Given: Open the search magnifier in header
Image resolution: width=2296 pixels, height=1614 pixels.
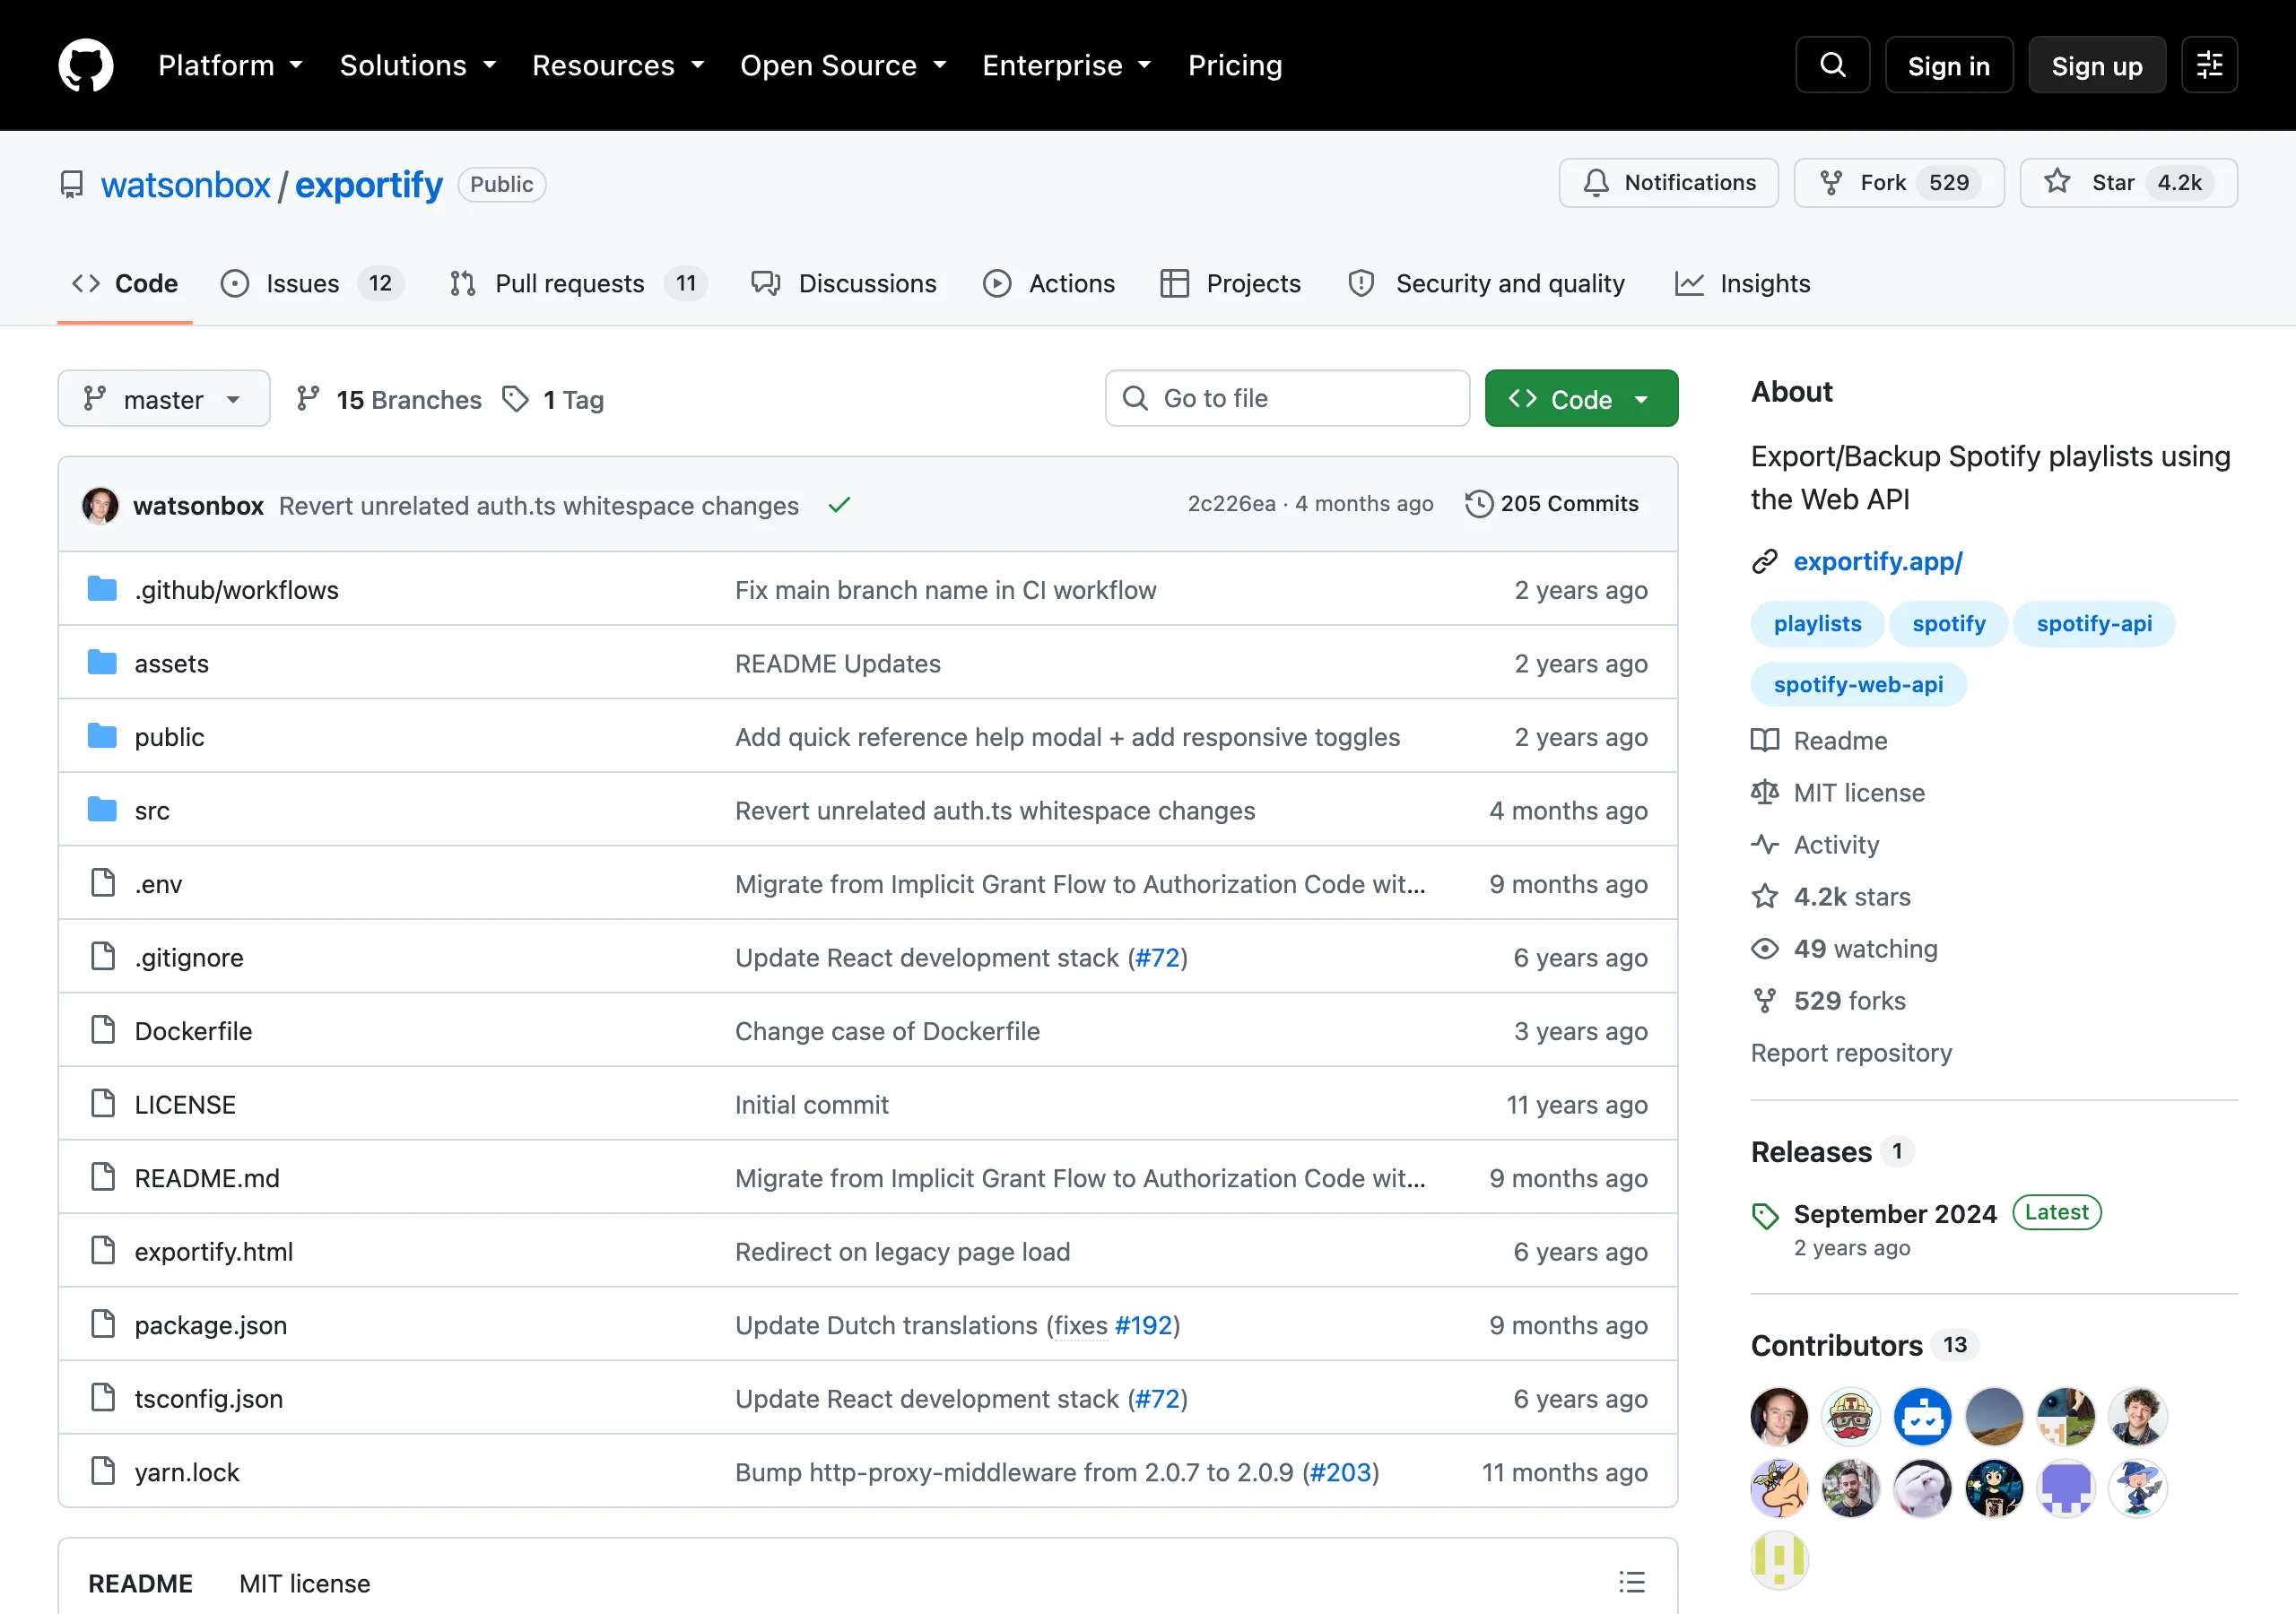Looking at the screenshot, I should click(x=1832, y=65).
